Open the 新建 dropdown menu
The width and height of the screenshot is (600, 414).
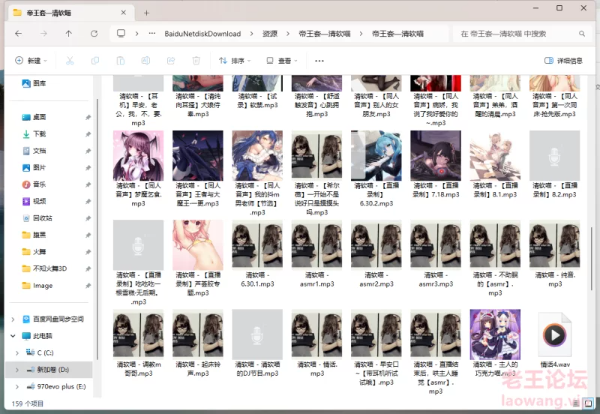tap(31, 60)
